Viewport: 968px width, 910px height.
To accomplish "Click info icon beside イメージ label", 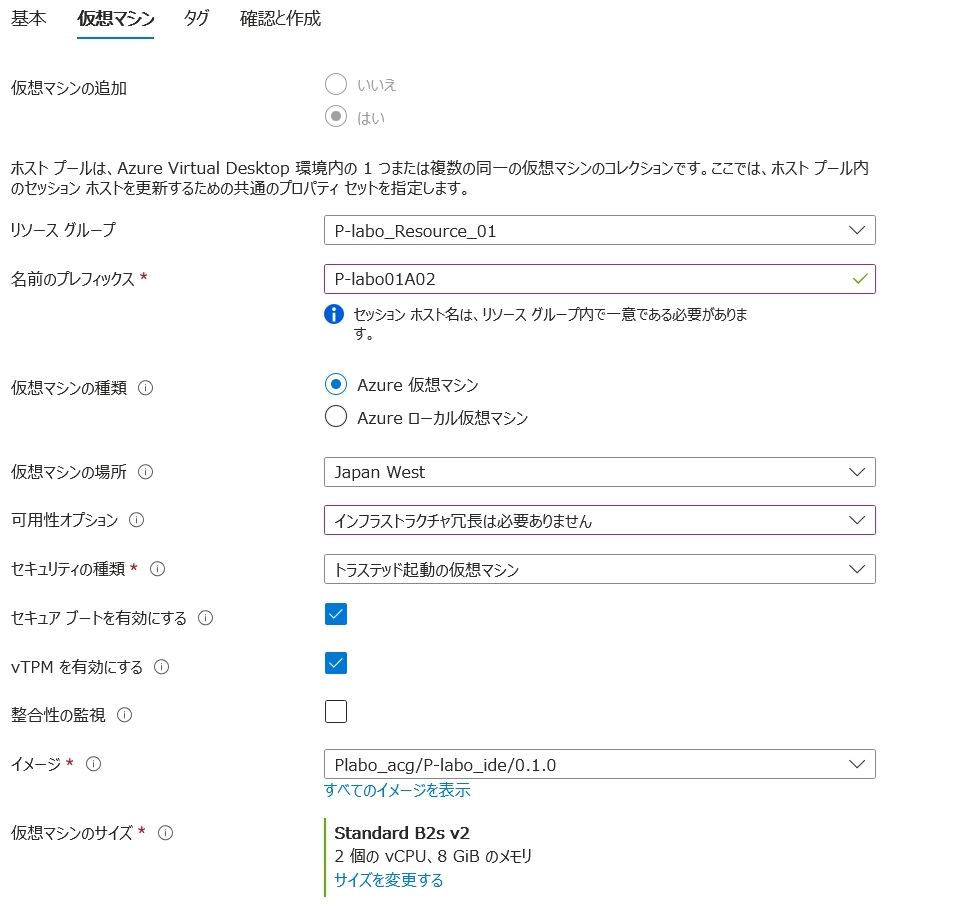I will 94,764.
